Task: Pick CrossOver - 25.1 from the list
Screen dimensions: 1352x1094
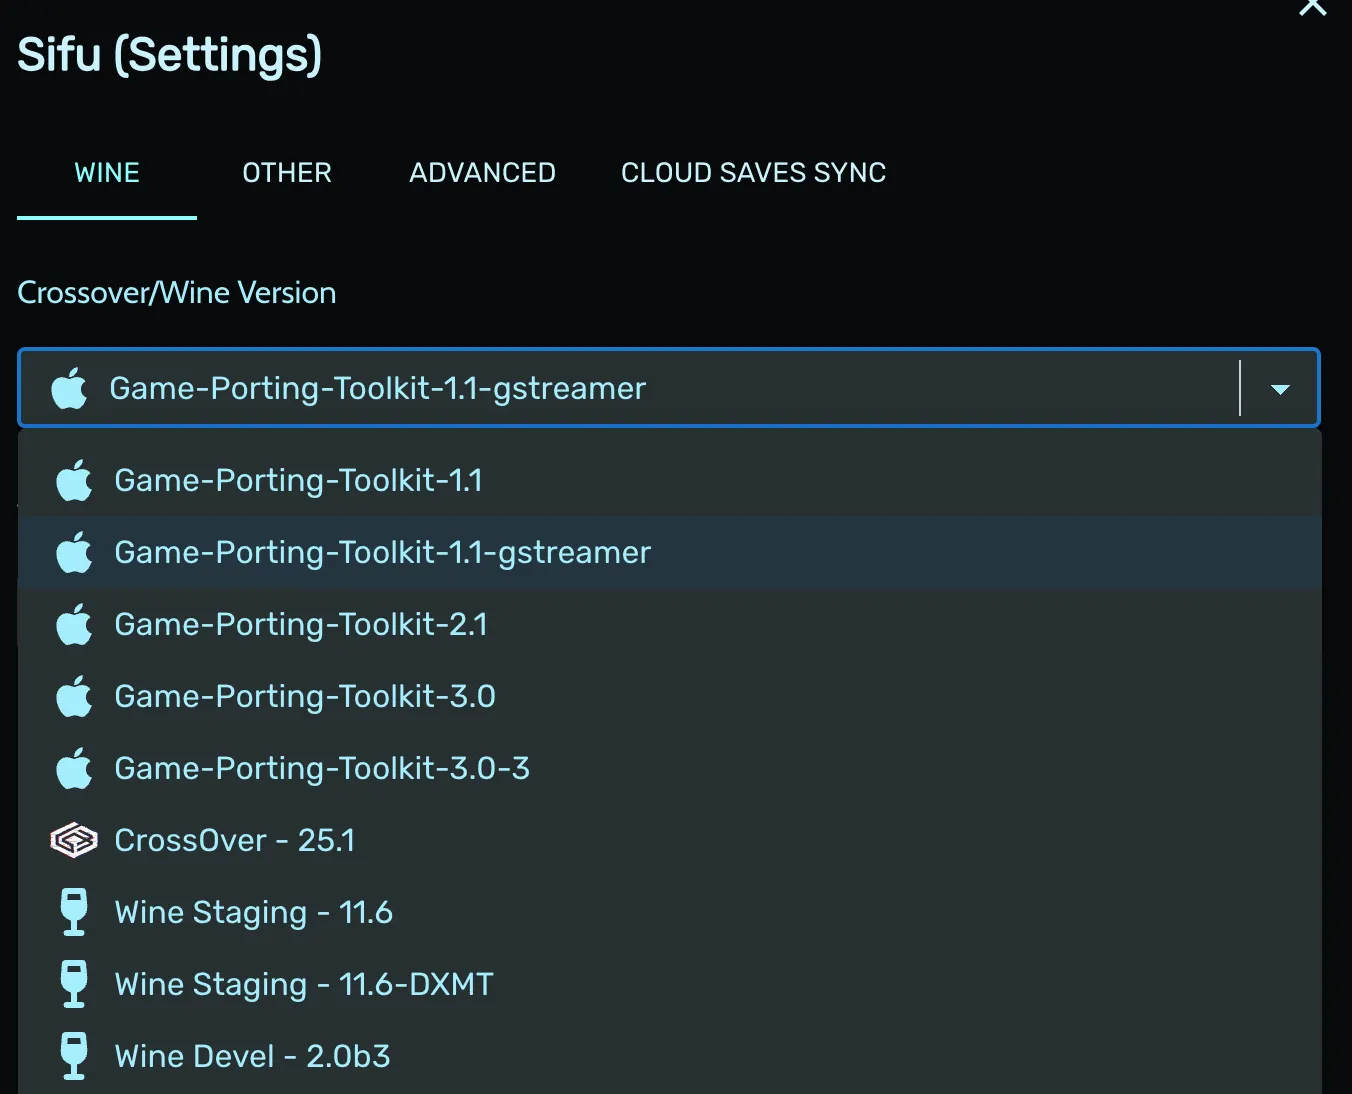Action: pyautogui.click(x=235, y=841)
